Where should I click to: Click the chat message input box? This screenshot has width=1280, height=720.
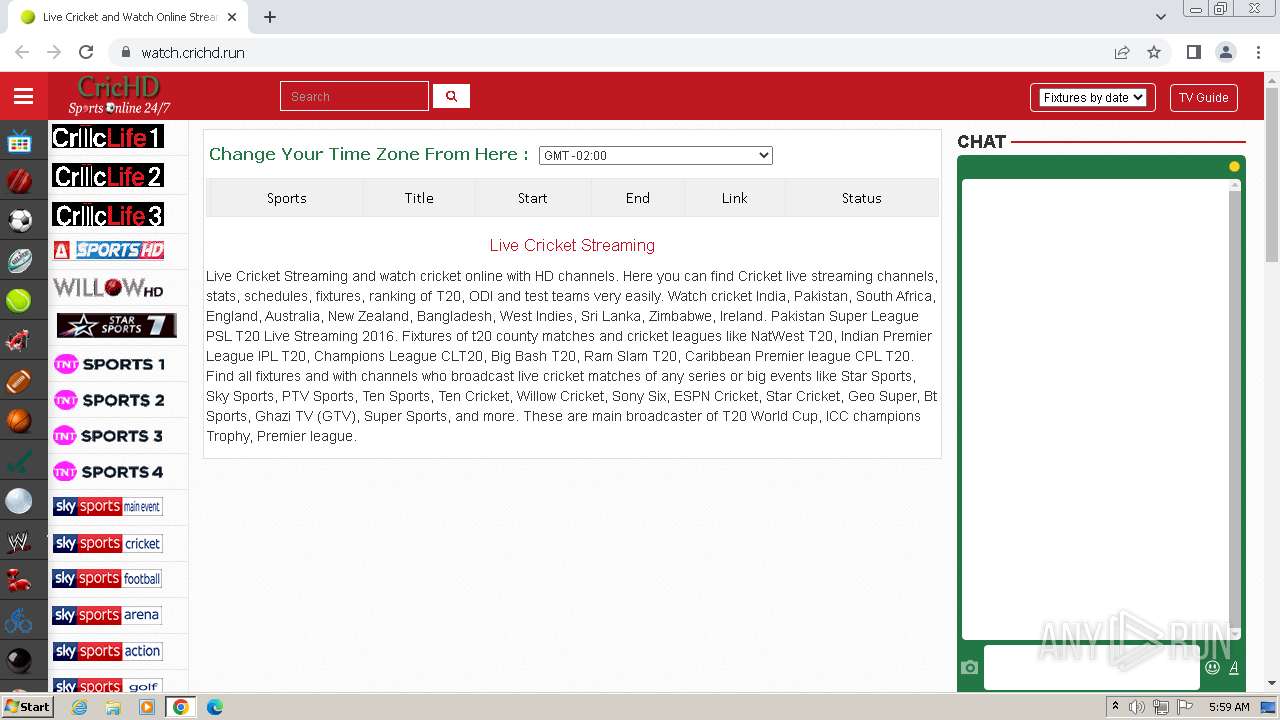[x=1091, y=667]
